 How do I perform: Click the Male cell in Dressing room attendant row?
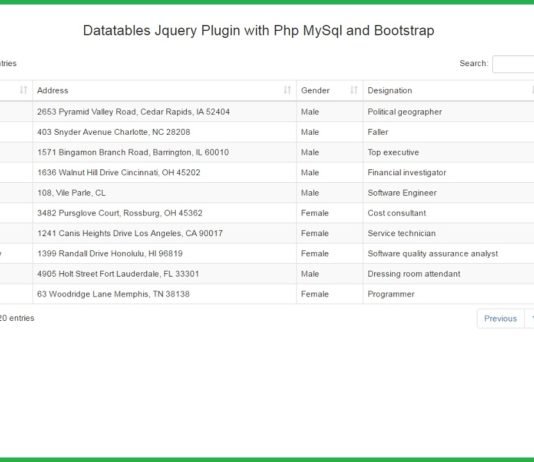(330, 274)
